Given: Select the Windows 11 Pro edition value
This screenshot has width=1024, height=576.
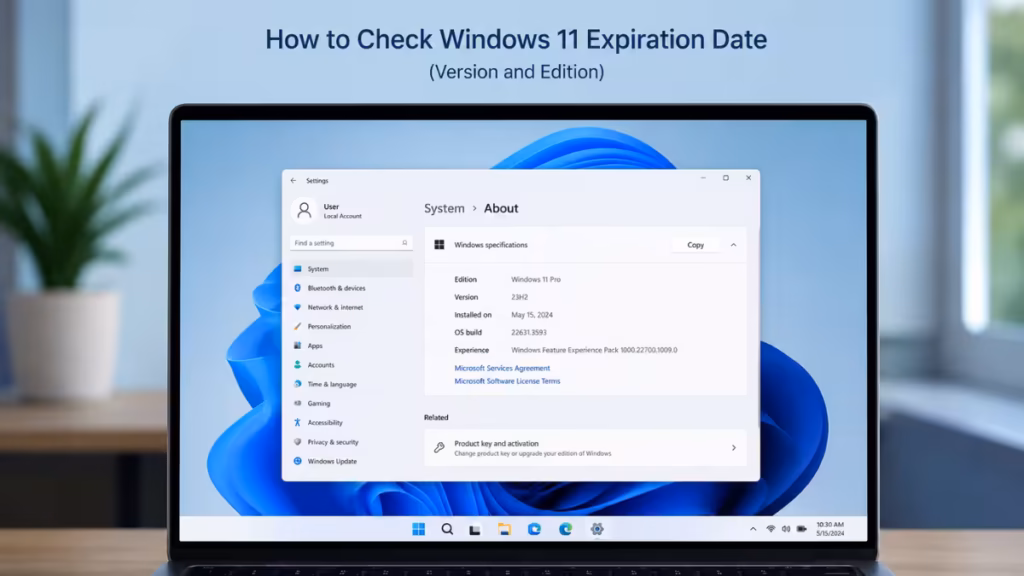Looking at the screenshot, I should [536, 280].
